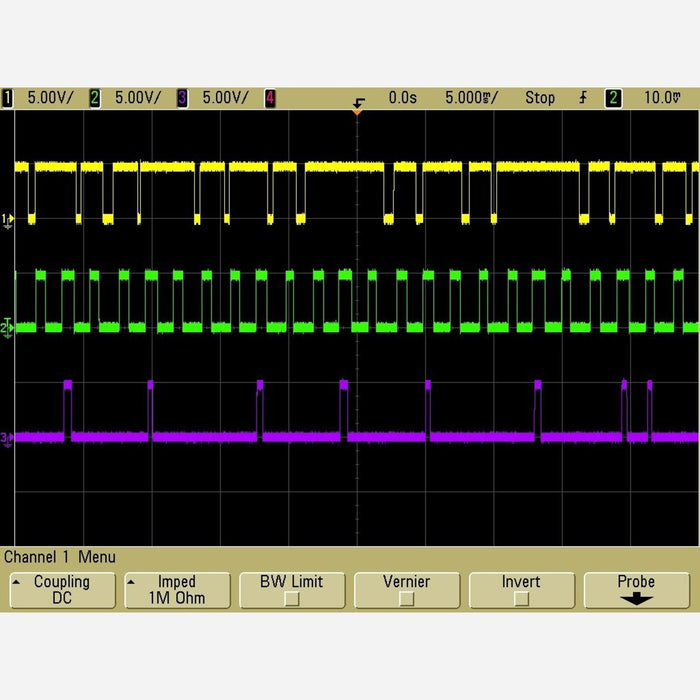Open the Coupling DC selector
700x700 pixels.
[62, 590]
